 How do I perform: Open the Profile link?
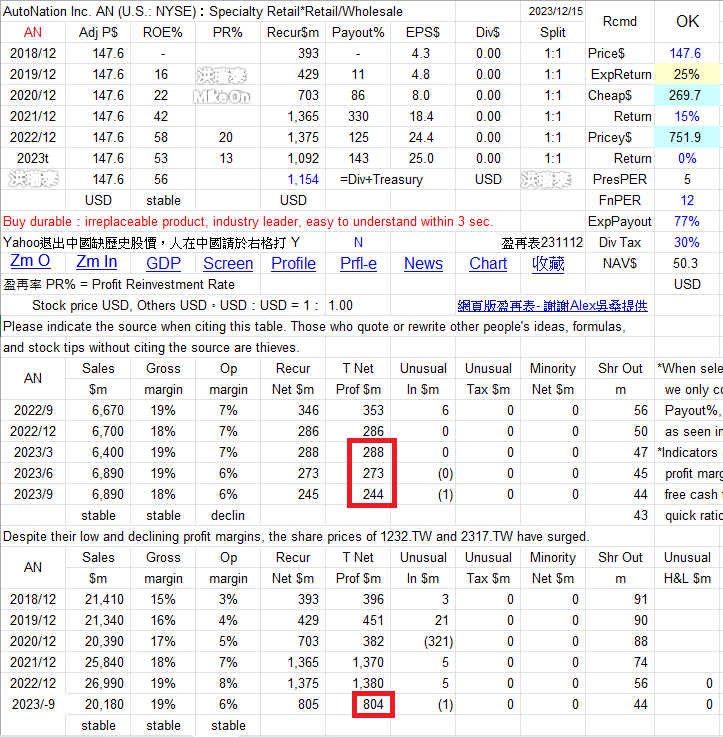pyautogui.click(x=293, y=263)
